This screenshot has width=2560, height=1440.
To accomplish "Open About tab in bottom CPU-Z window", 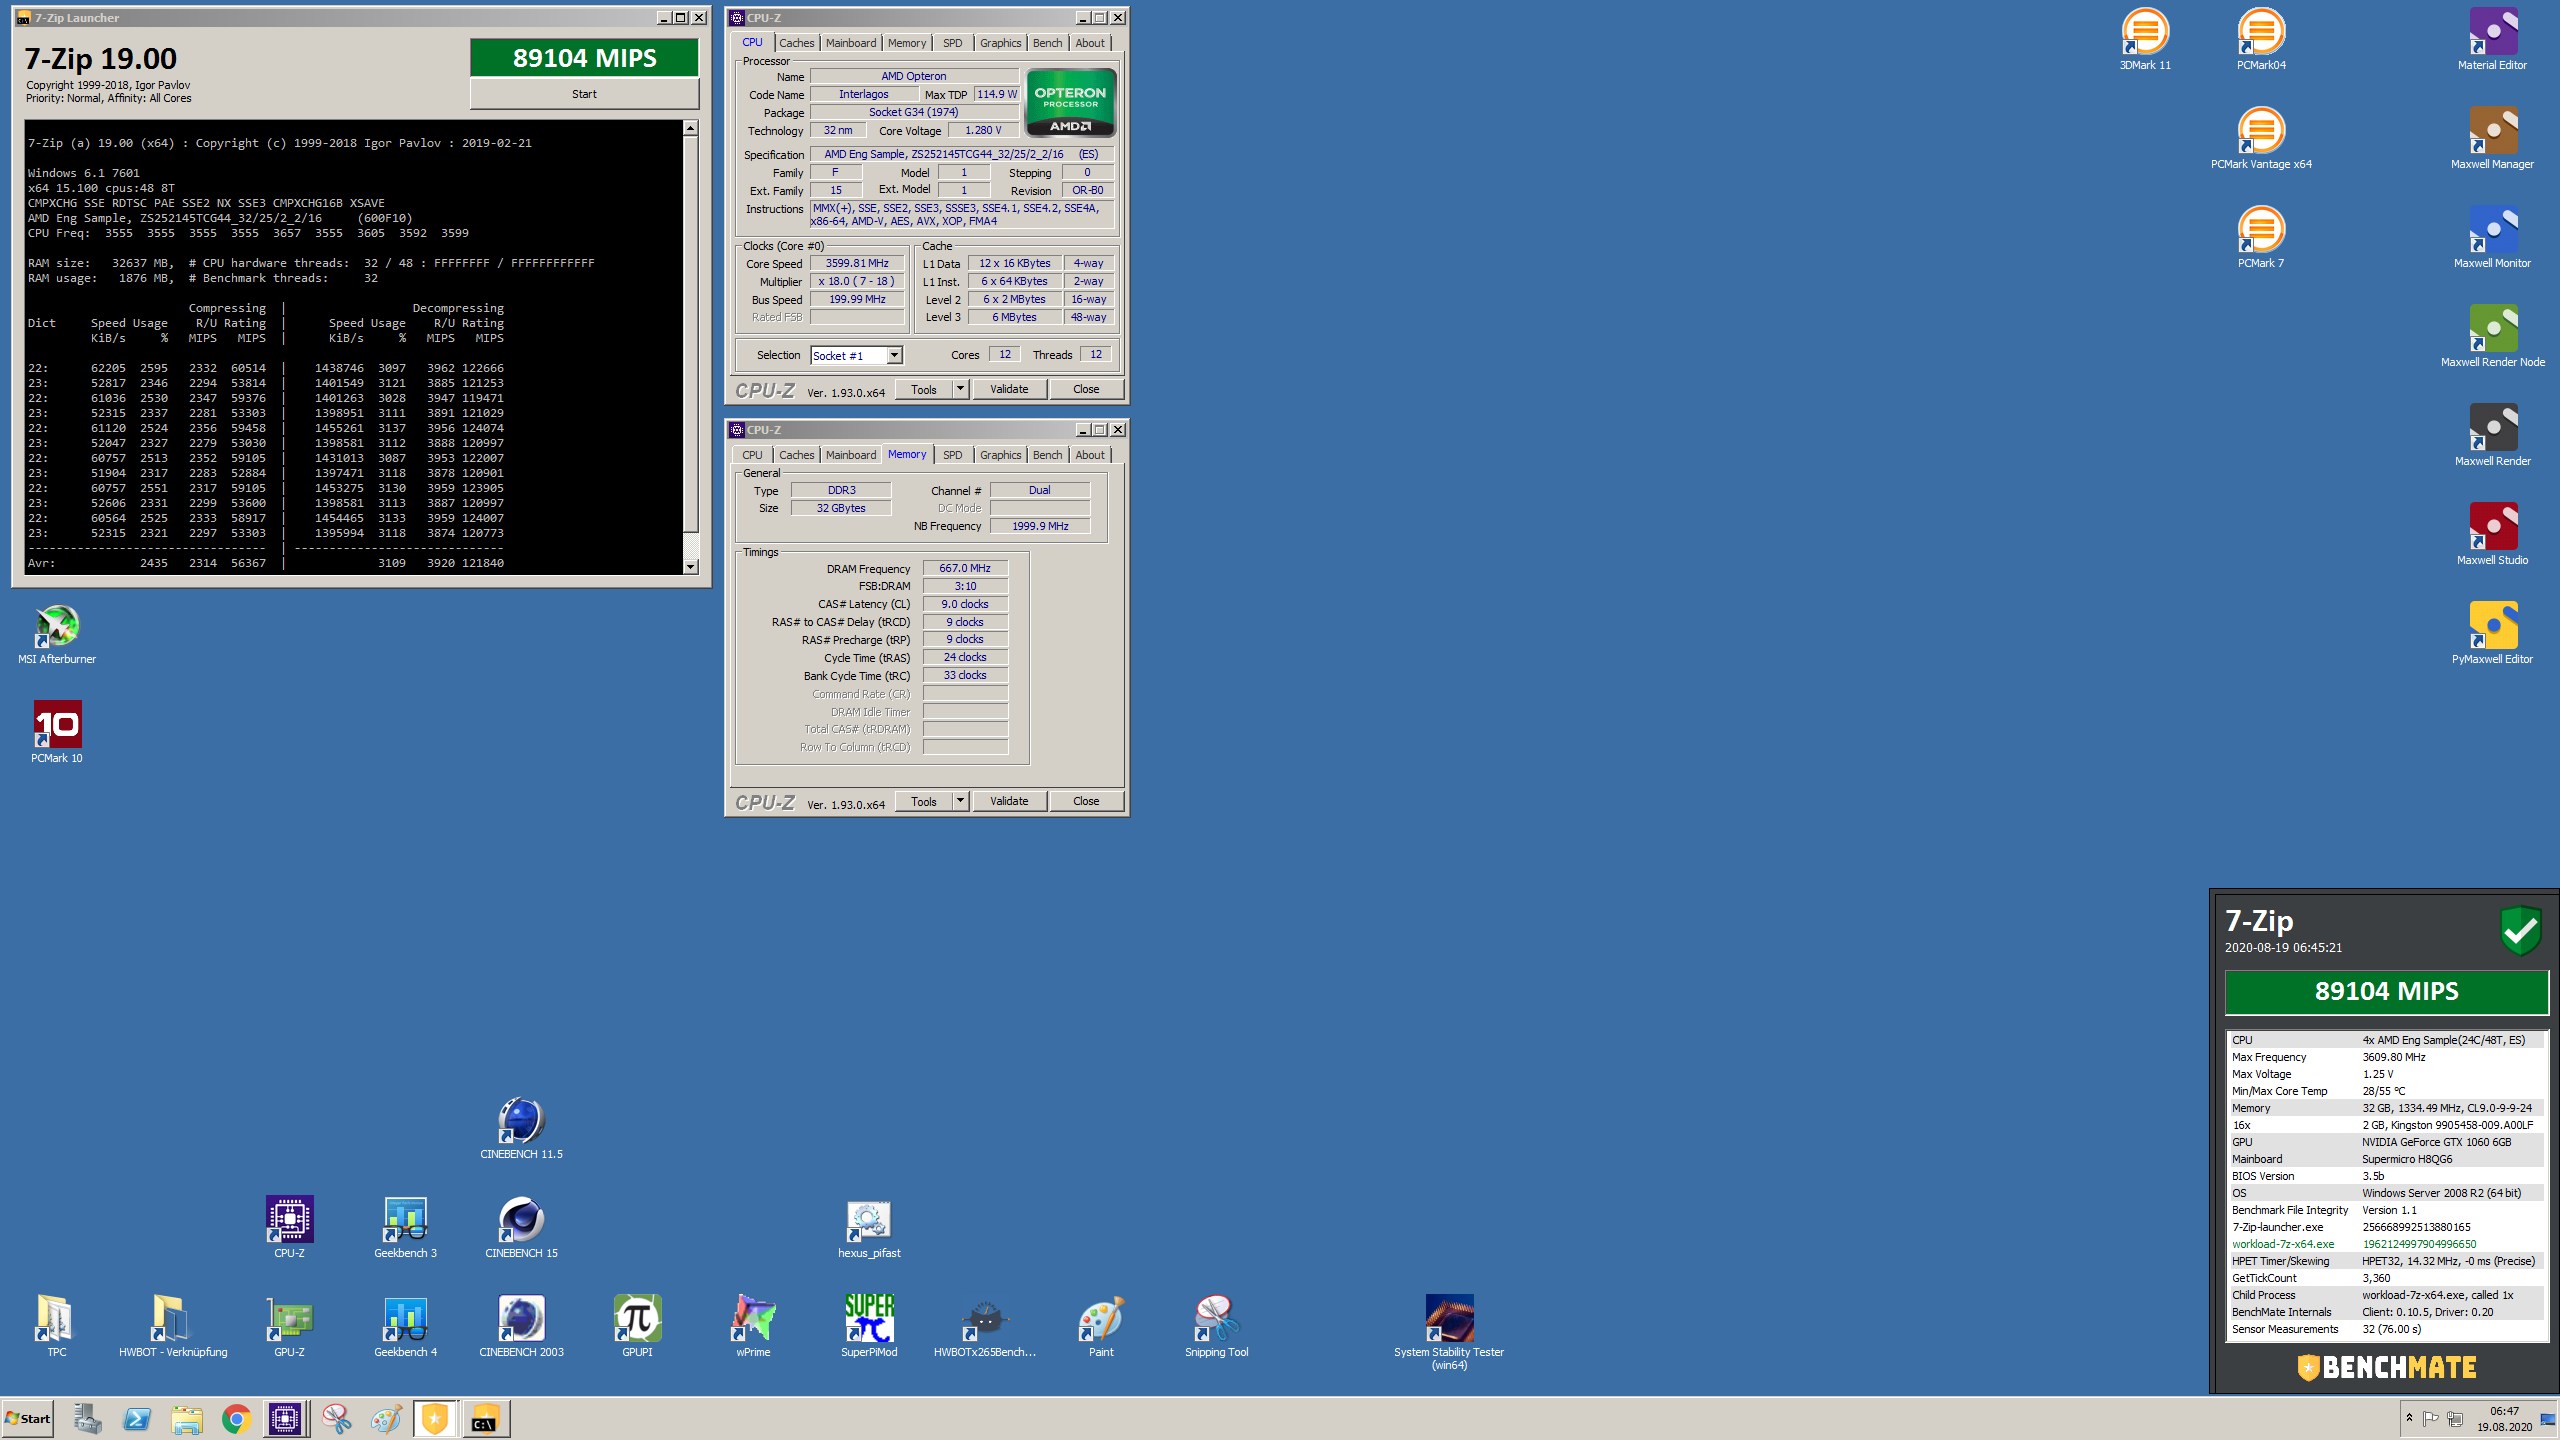I will (x=1090, y=455).
